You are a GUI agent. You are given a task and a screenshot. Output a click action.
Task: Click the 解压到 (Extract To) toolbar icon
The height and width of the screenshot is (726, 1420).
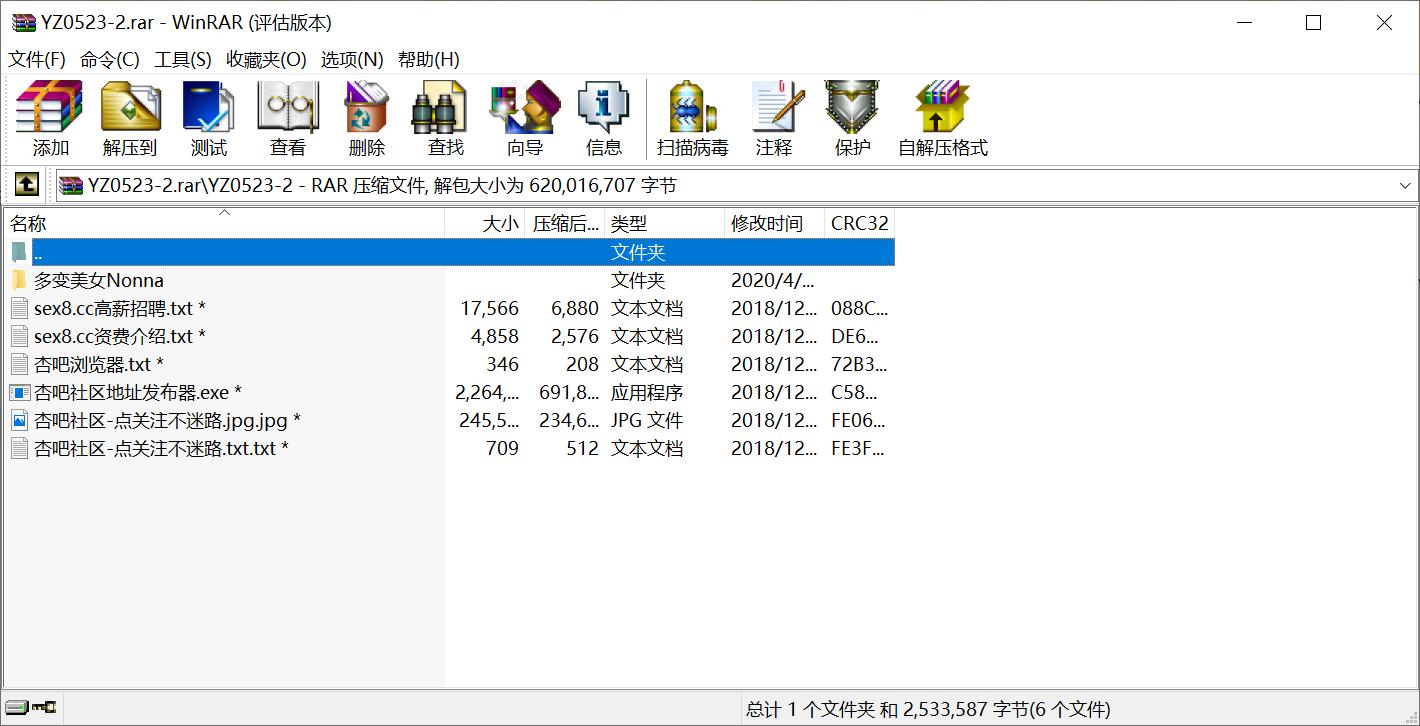pos(130,118)
